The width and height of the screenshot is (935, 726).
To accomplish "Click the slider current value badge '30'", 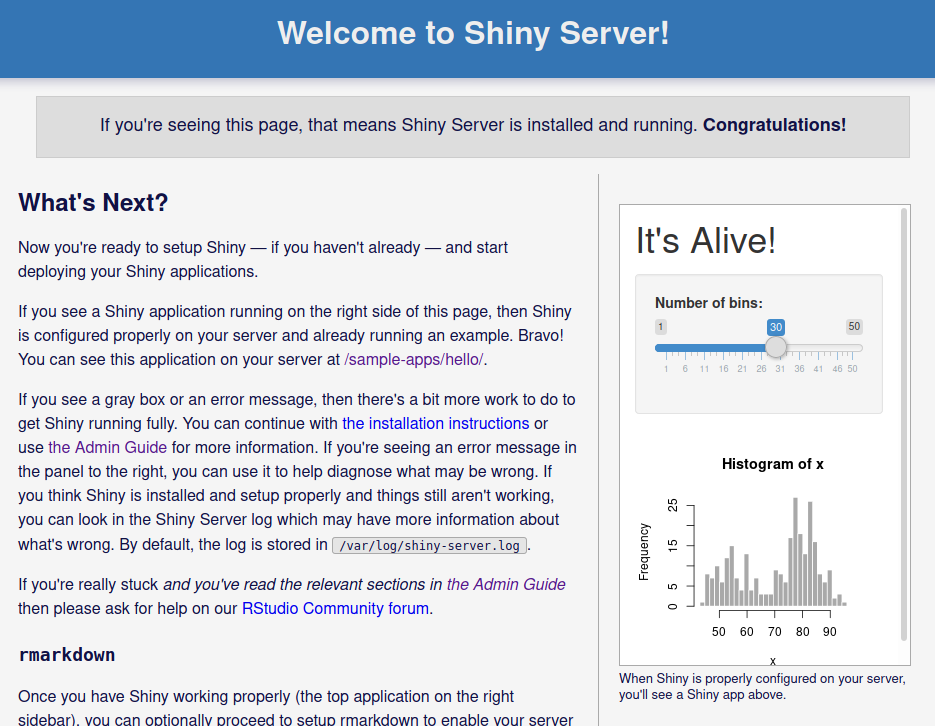I will tap(775, 327).
